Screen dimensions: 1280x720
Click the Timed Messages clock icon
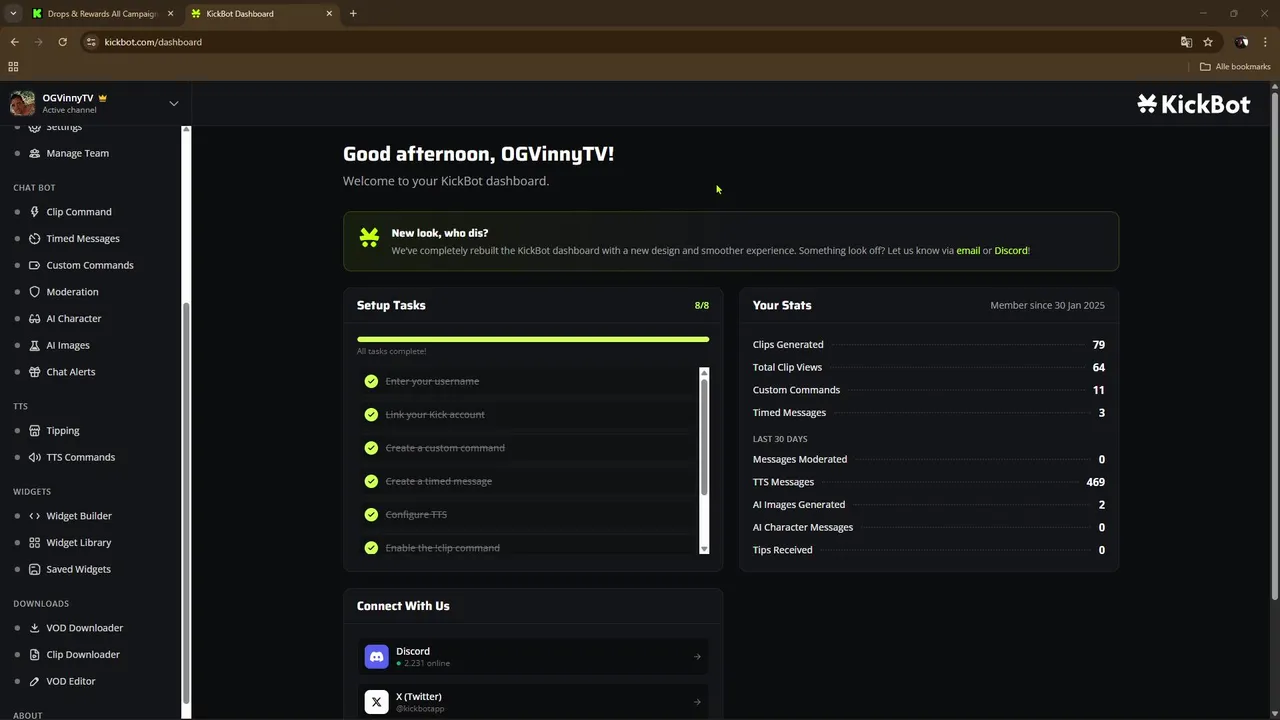[35, 239]
